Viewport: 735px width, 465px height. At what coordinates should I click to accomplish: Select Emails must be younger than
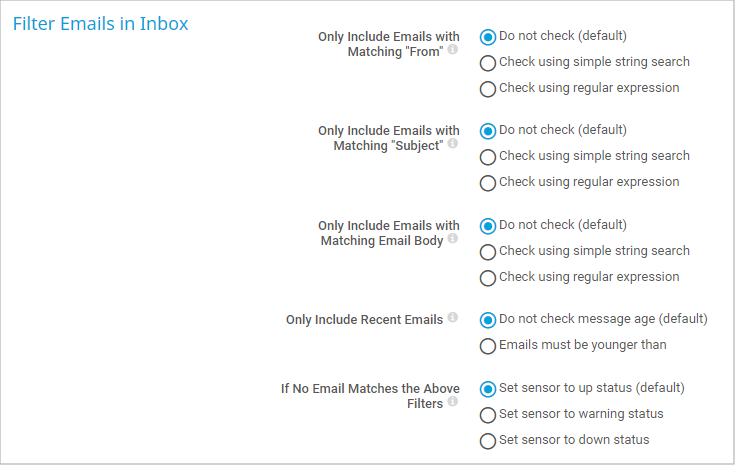(488, 346)
